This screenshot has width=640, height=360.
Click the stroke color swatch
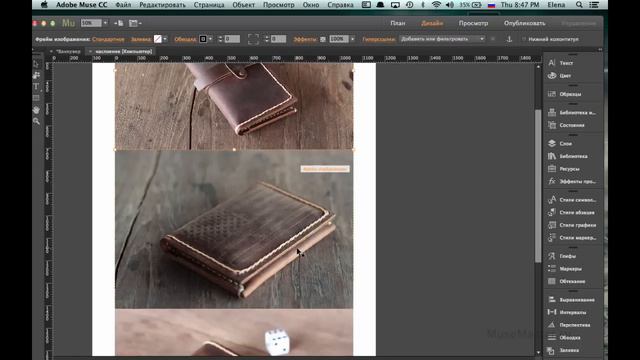click(203, 39)
